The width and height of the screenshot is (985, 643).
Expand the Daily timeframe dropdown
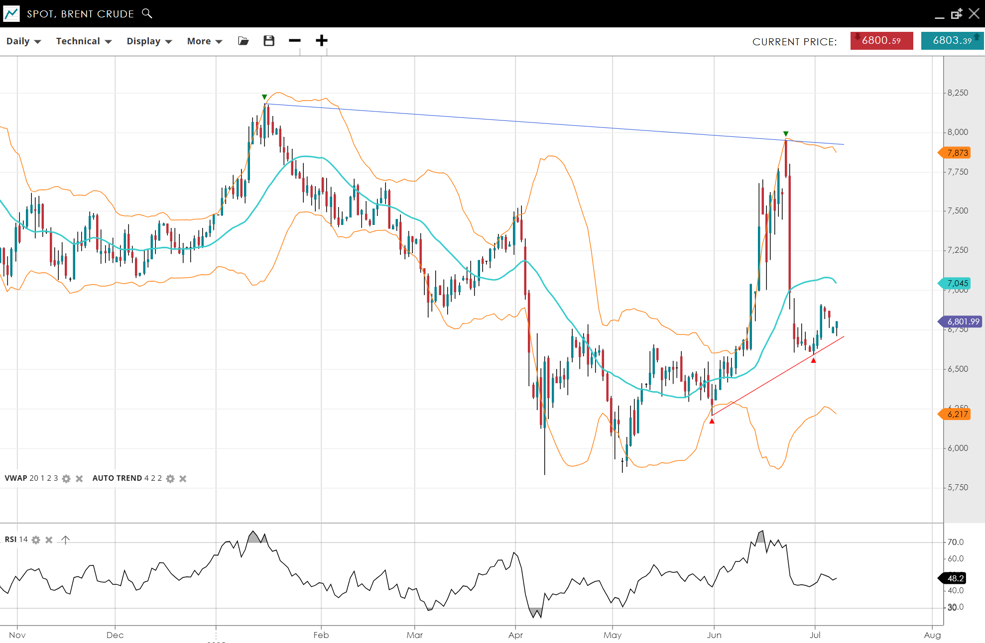click(23, 42)
